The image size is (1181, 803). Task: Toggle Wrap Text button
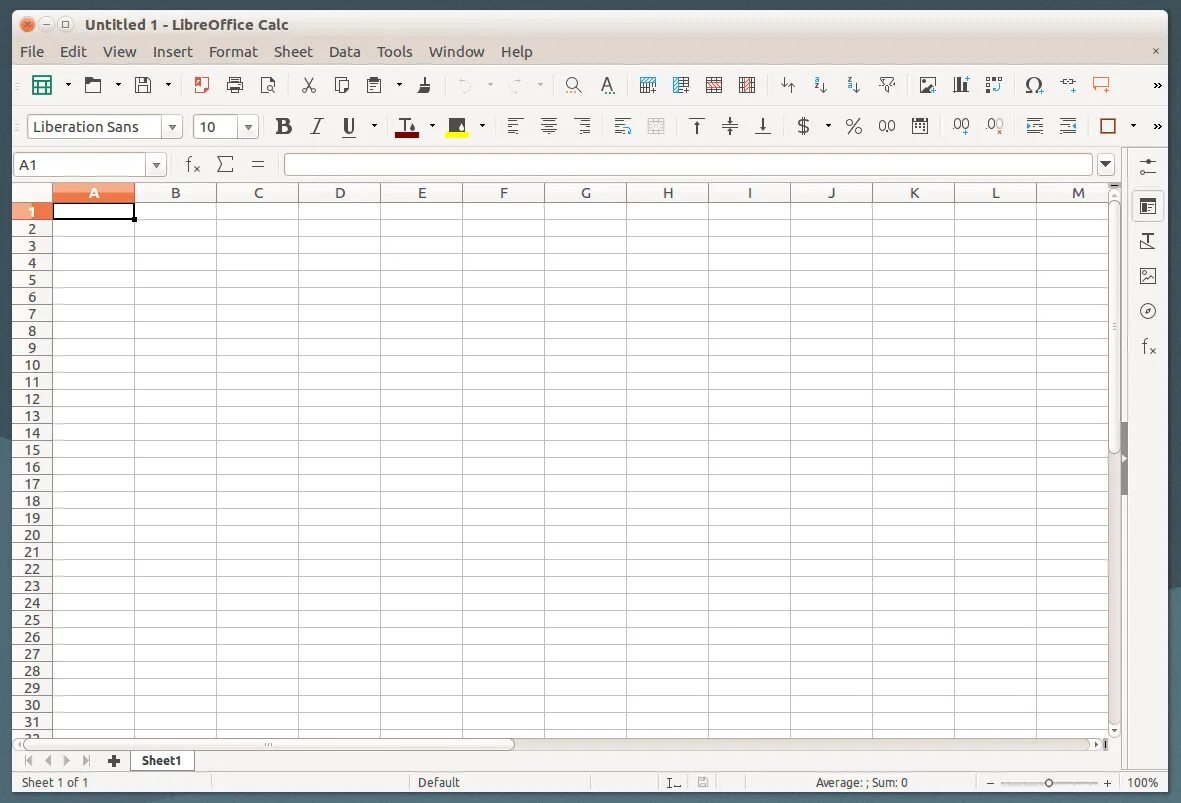pyautogui.click(x=622, y=127)
